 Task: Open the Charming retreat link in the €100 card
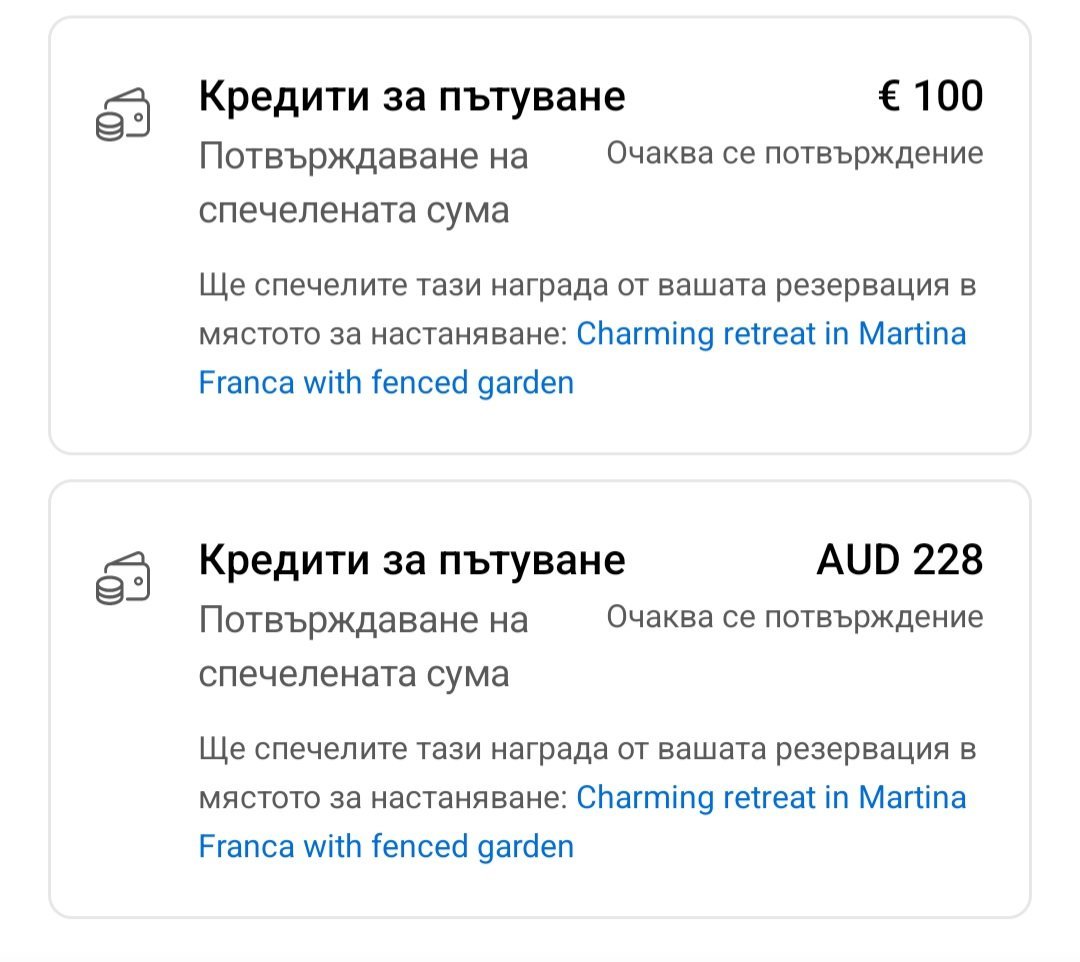pos(771,334)
